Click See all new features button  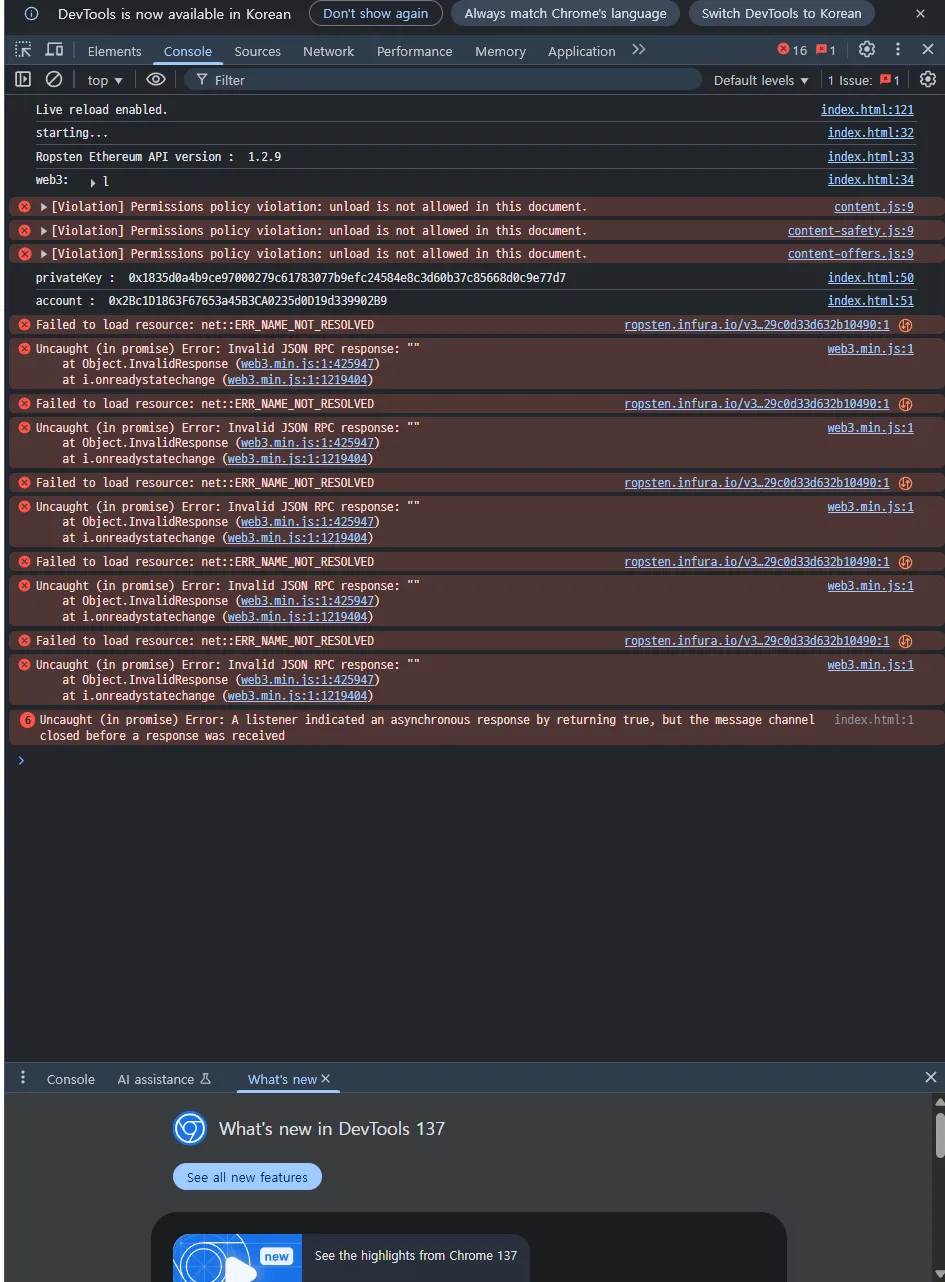tap(247, 1177)
